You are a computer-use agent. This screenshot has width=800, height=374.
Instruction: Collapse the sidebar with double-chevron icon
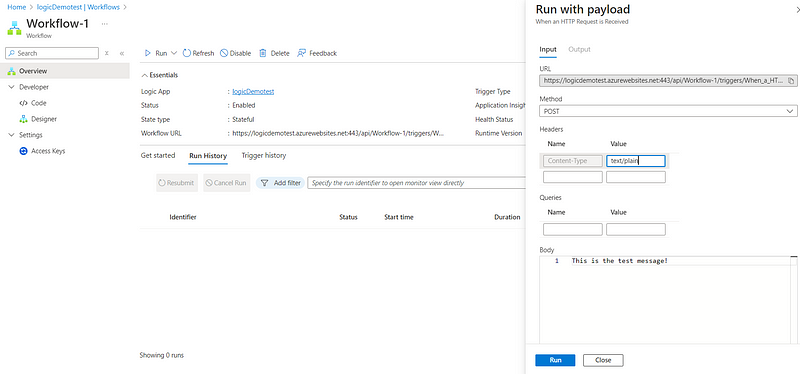pyautogui.click(x=122, y=53)
